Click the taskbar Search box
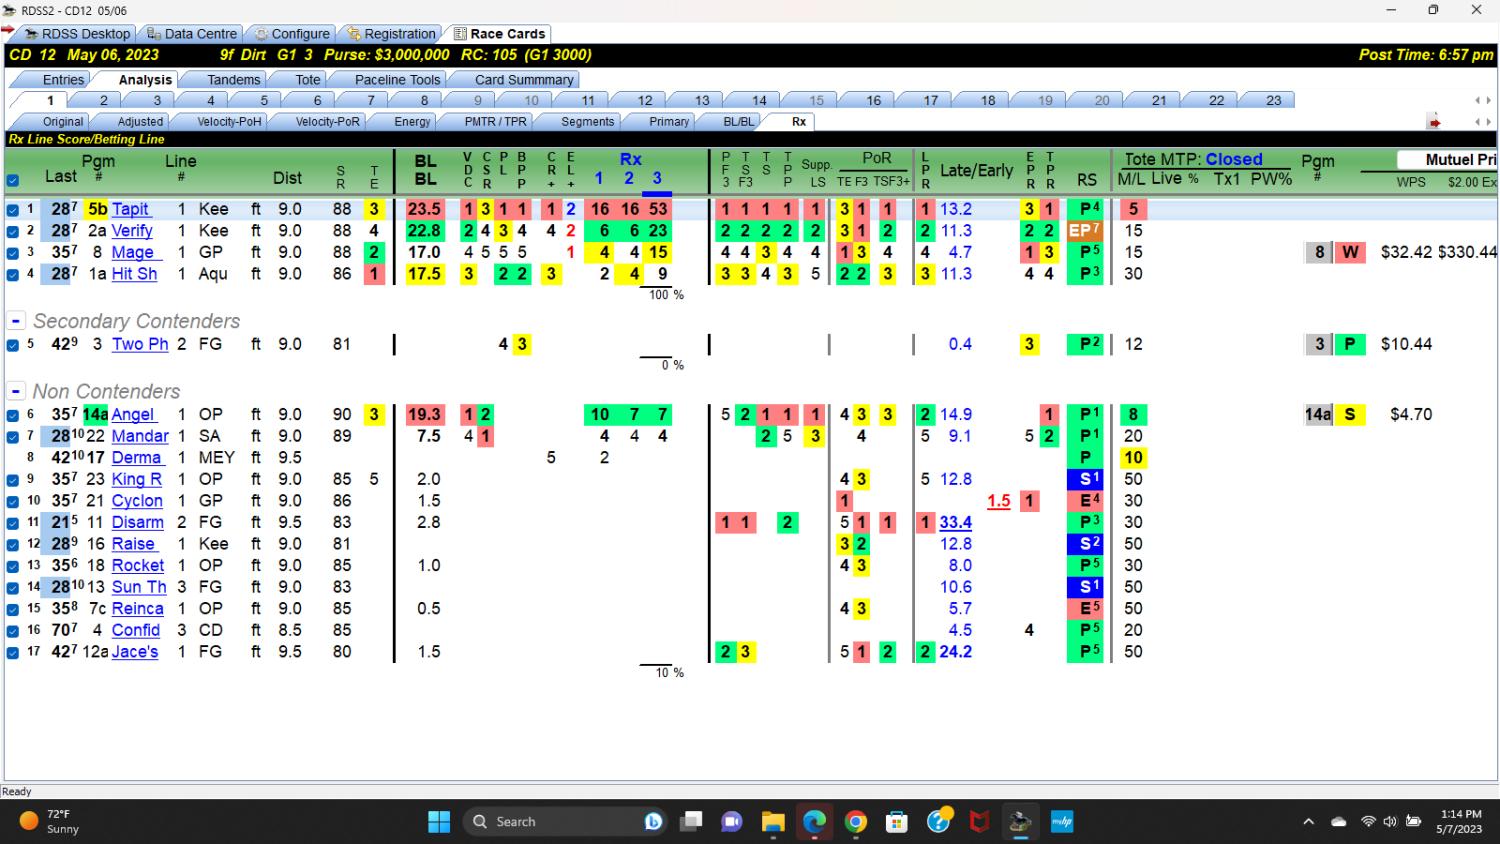This screenshot has width=1500, height=844. (566, 821)
